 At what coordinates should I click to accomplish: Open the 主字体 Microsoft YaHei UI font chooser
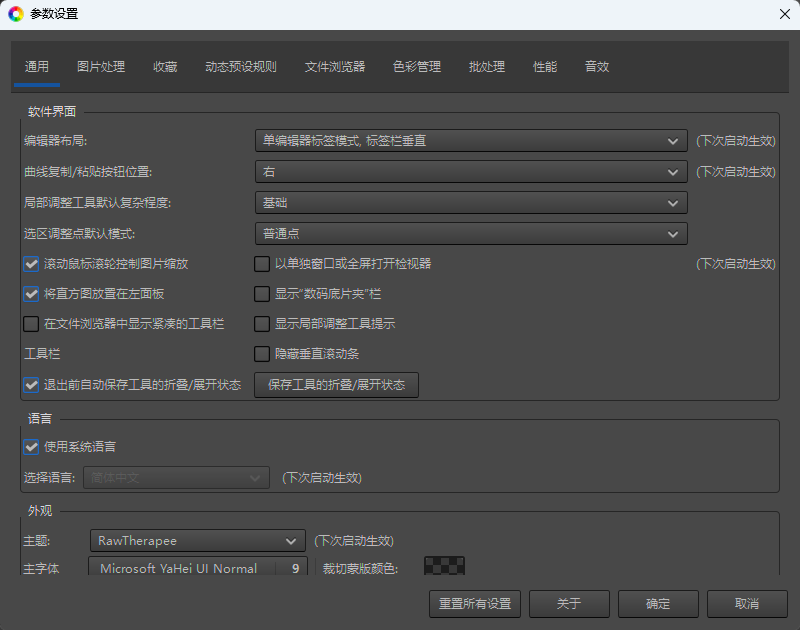198,567
